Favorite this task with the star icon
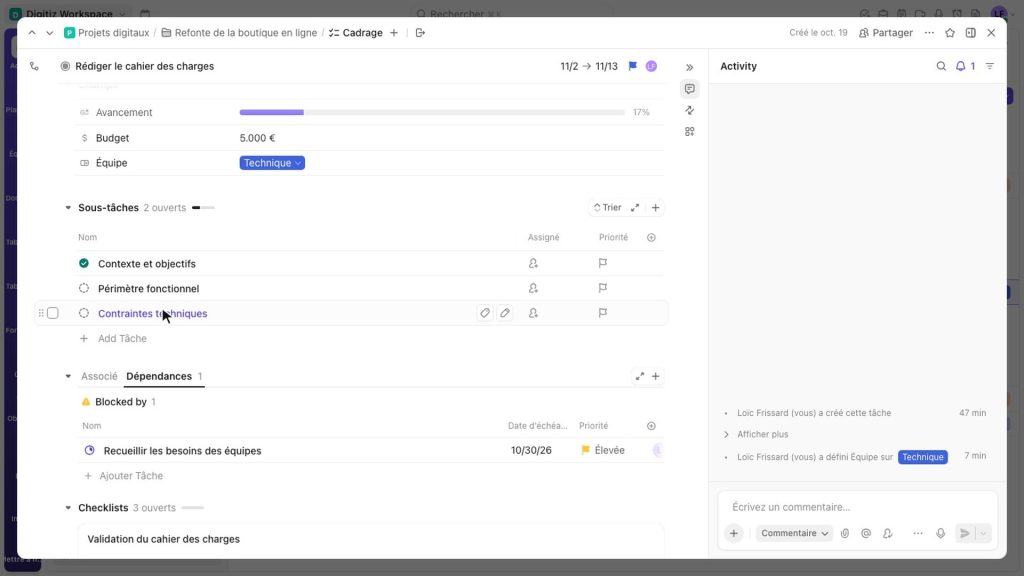Viewport: 1024px width, 576px height. 950,33
